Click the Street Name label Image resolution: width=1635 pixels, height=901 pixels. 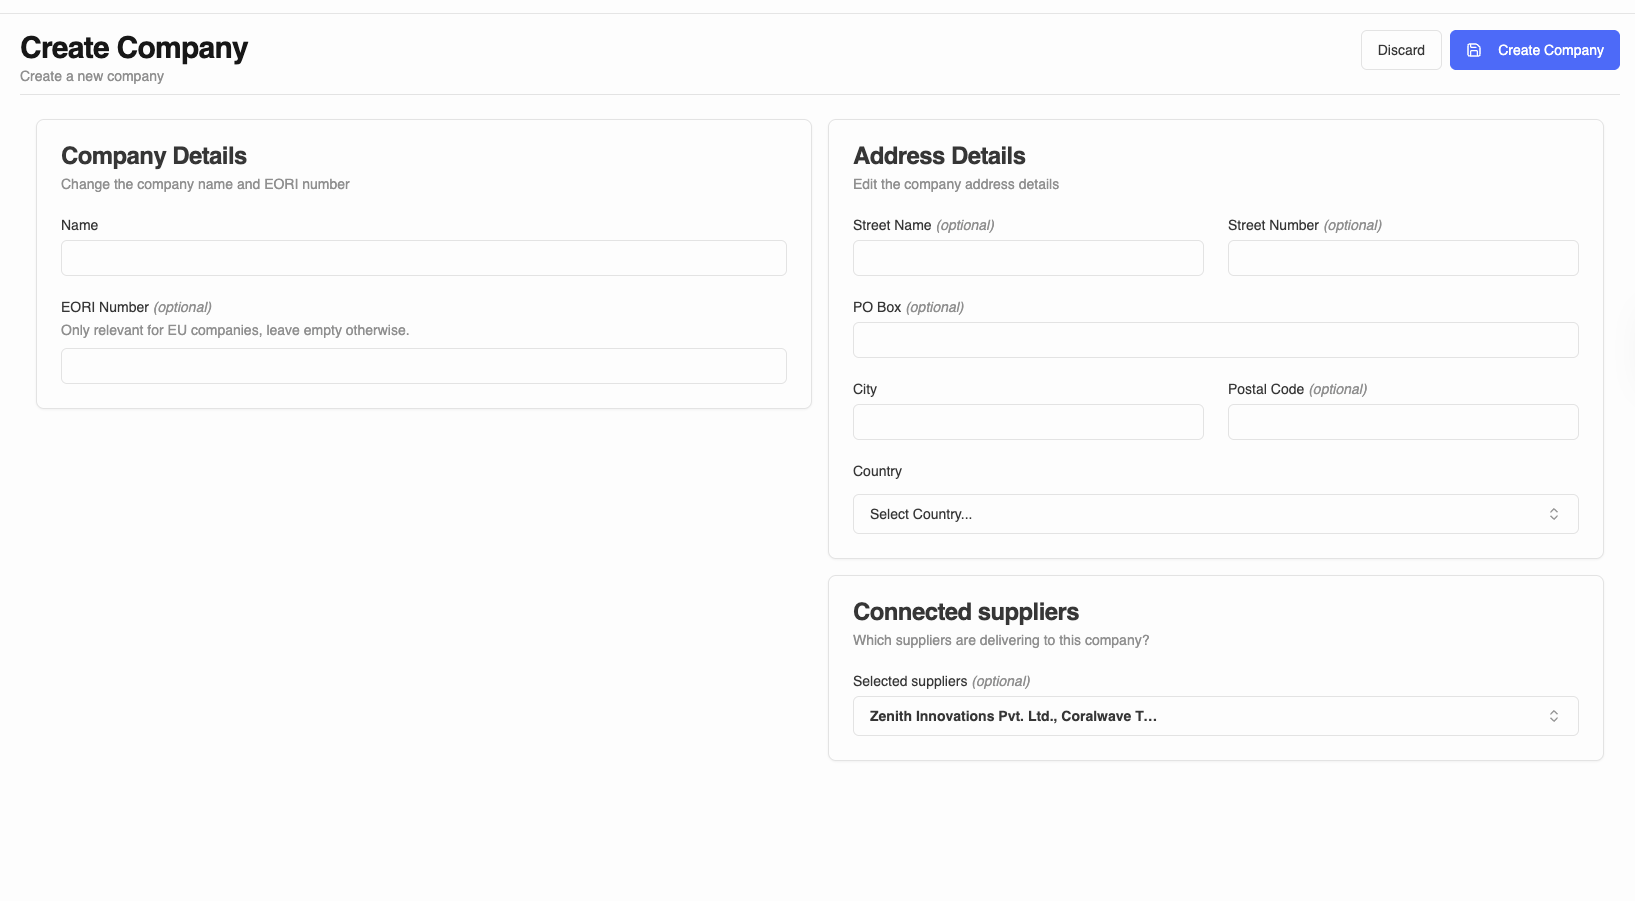892,225
